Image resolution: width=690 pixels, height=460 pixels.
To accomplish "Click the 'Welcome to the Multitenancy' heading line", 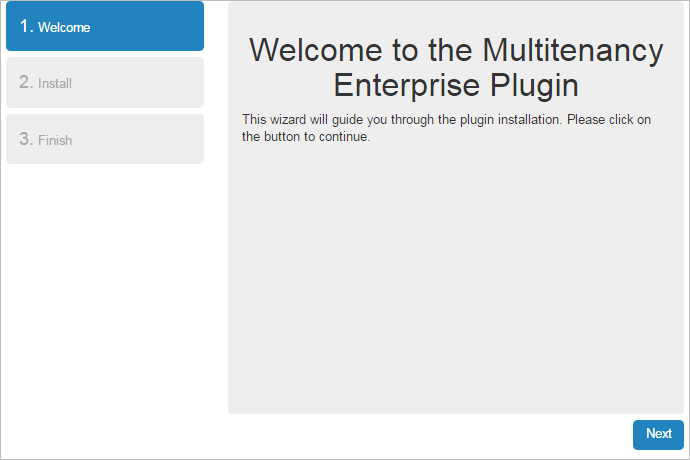I will 455,51.
